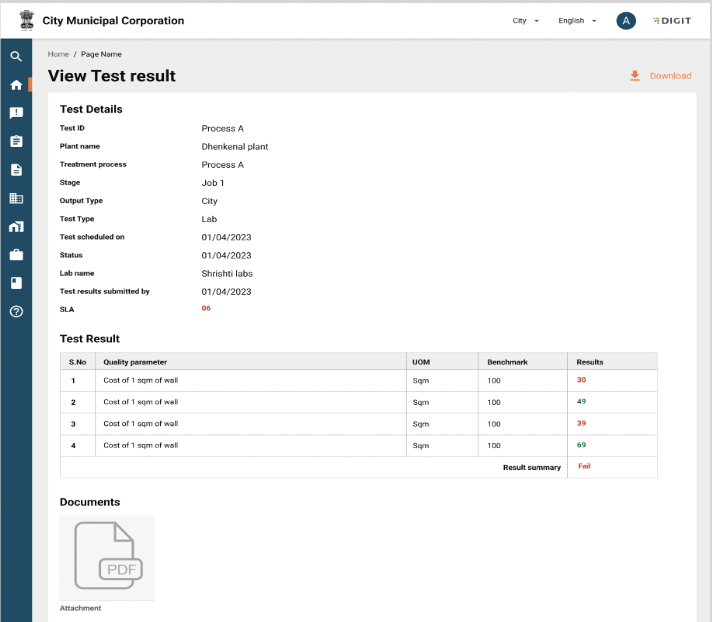Expand the City dropdown in the header
712x622 pixels.
526,21
